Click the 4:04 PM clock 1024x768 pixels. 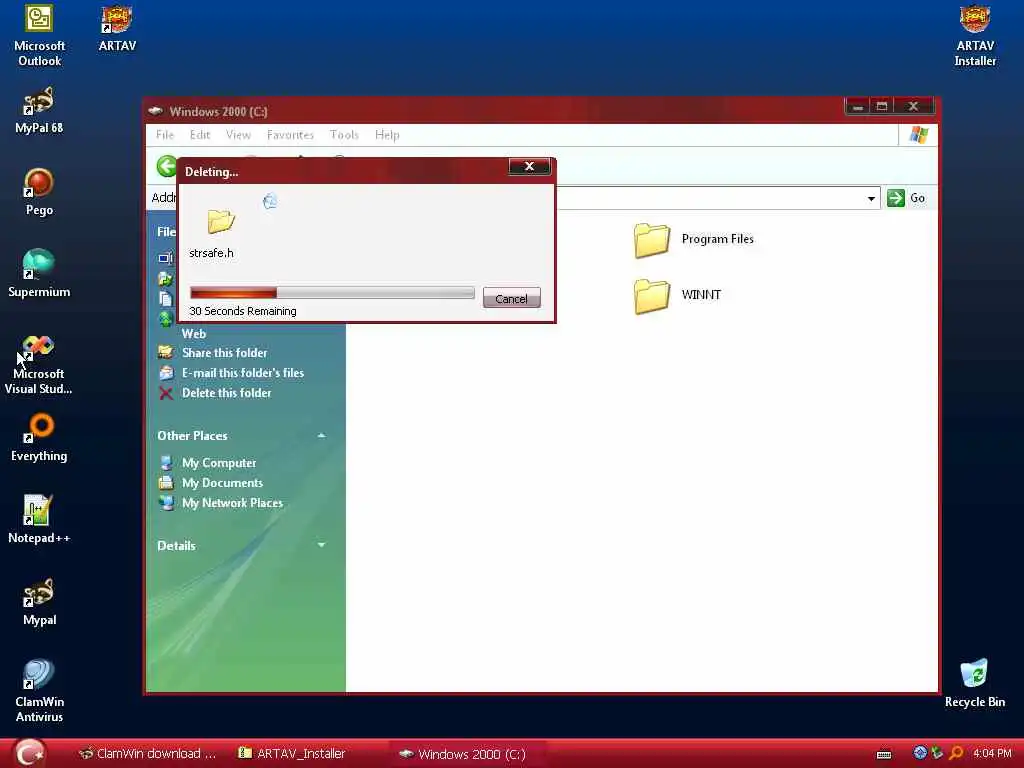tap(992, 754)
